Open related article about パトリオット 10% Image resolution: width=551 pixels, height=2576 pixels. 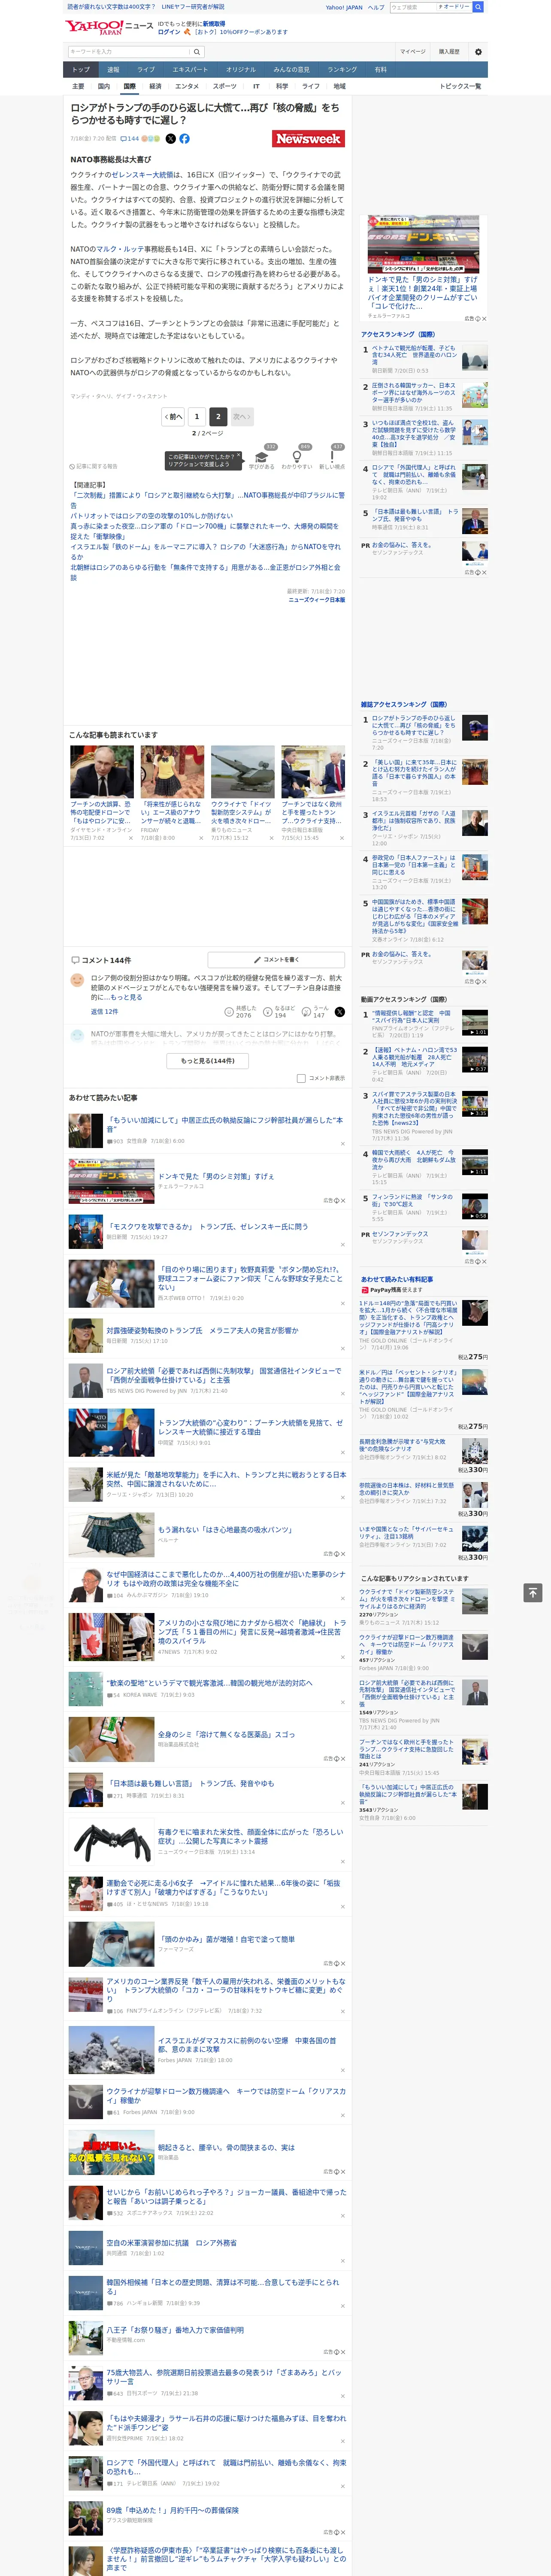coord(151,516)
